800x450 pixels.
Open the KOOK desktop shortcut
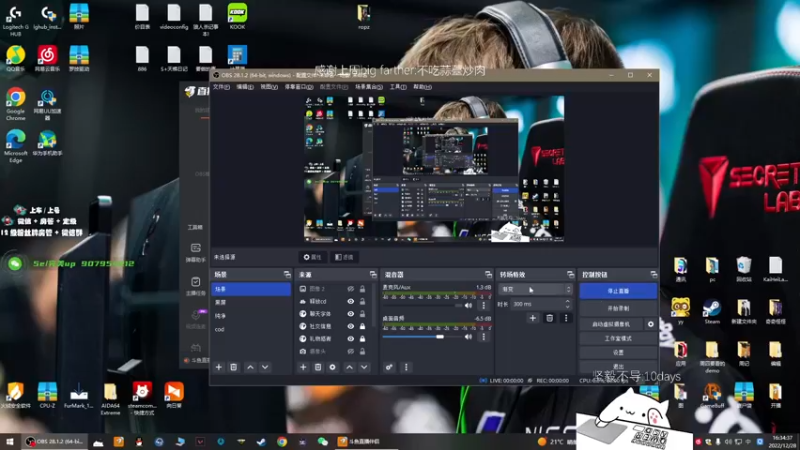(237, 16)
